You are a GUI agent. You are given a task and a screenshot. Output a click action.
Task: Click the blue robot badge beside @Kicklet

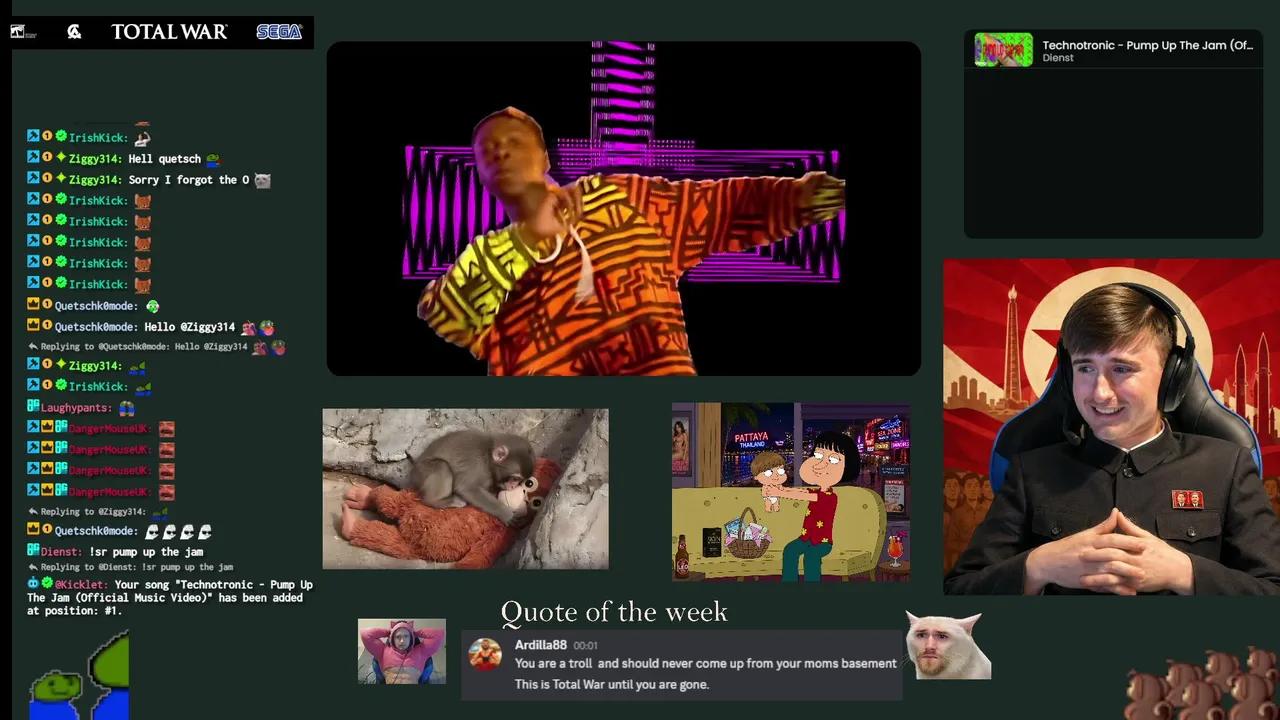pos(33,583)
